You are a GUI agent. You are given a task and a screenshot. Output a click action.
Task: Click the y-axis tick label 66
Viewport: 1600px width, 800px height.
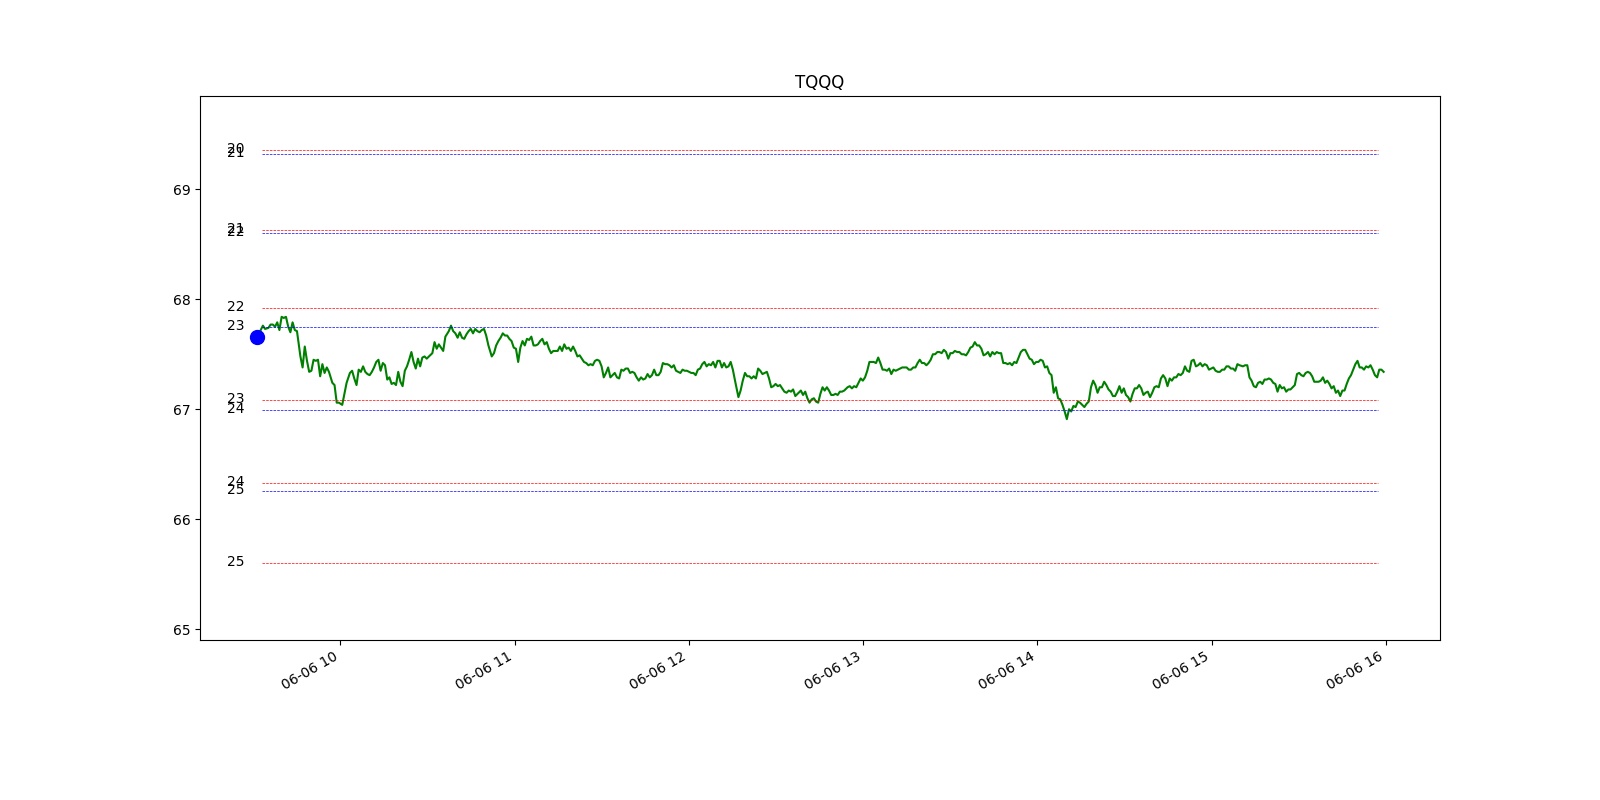point(181,520)
